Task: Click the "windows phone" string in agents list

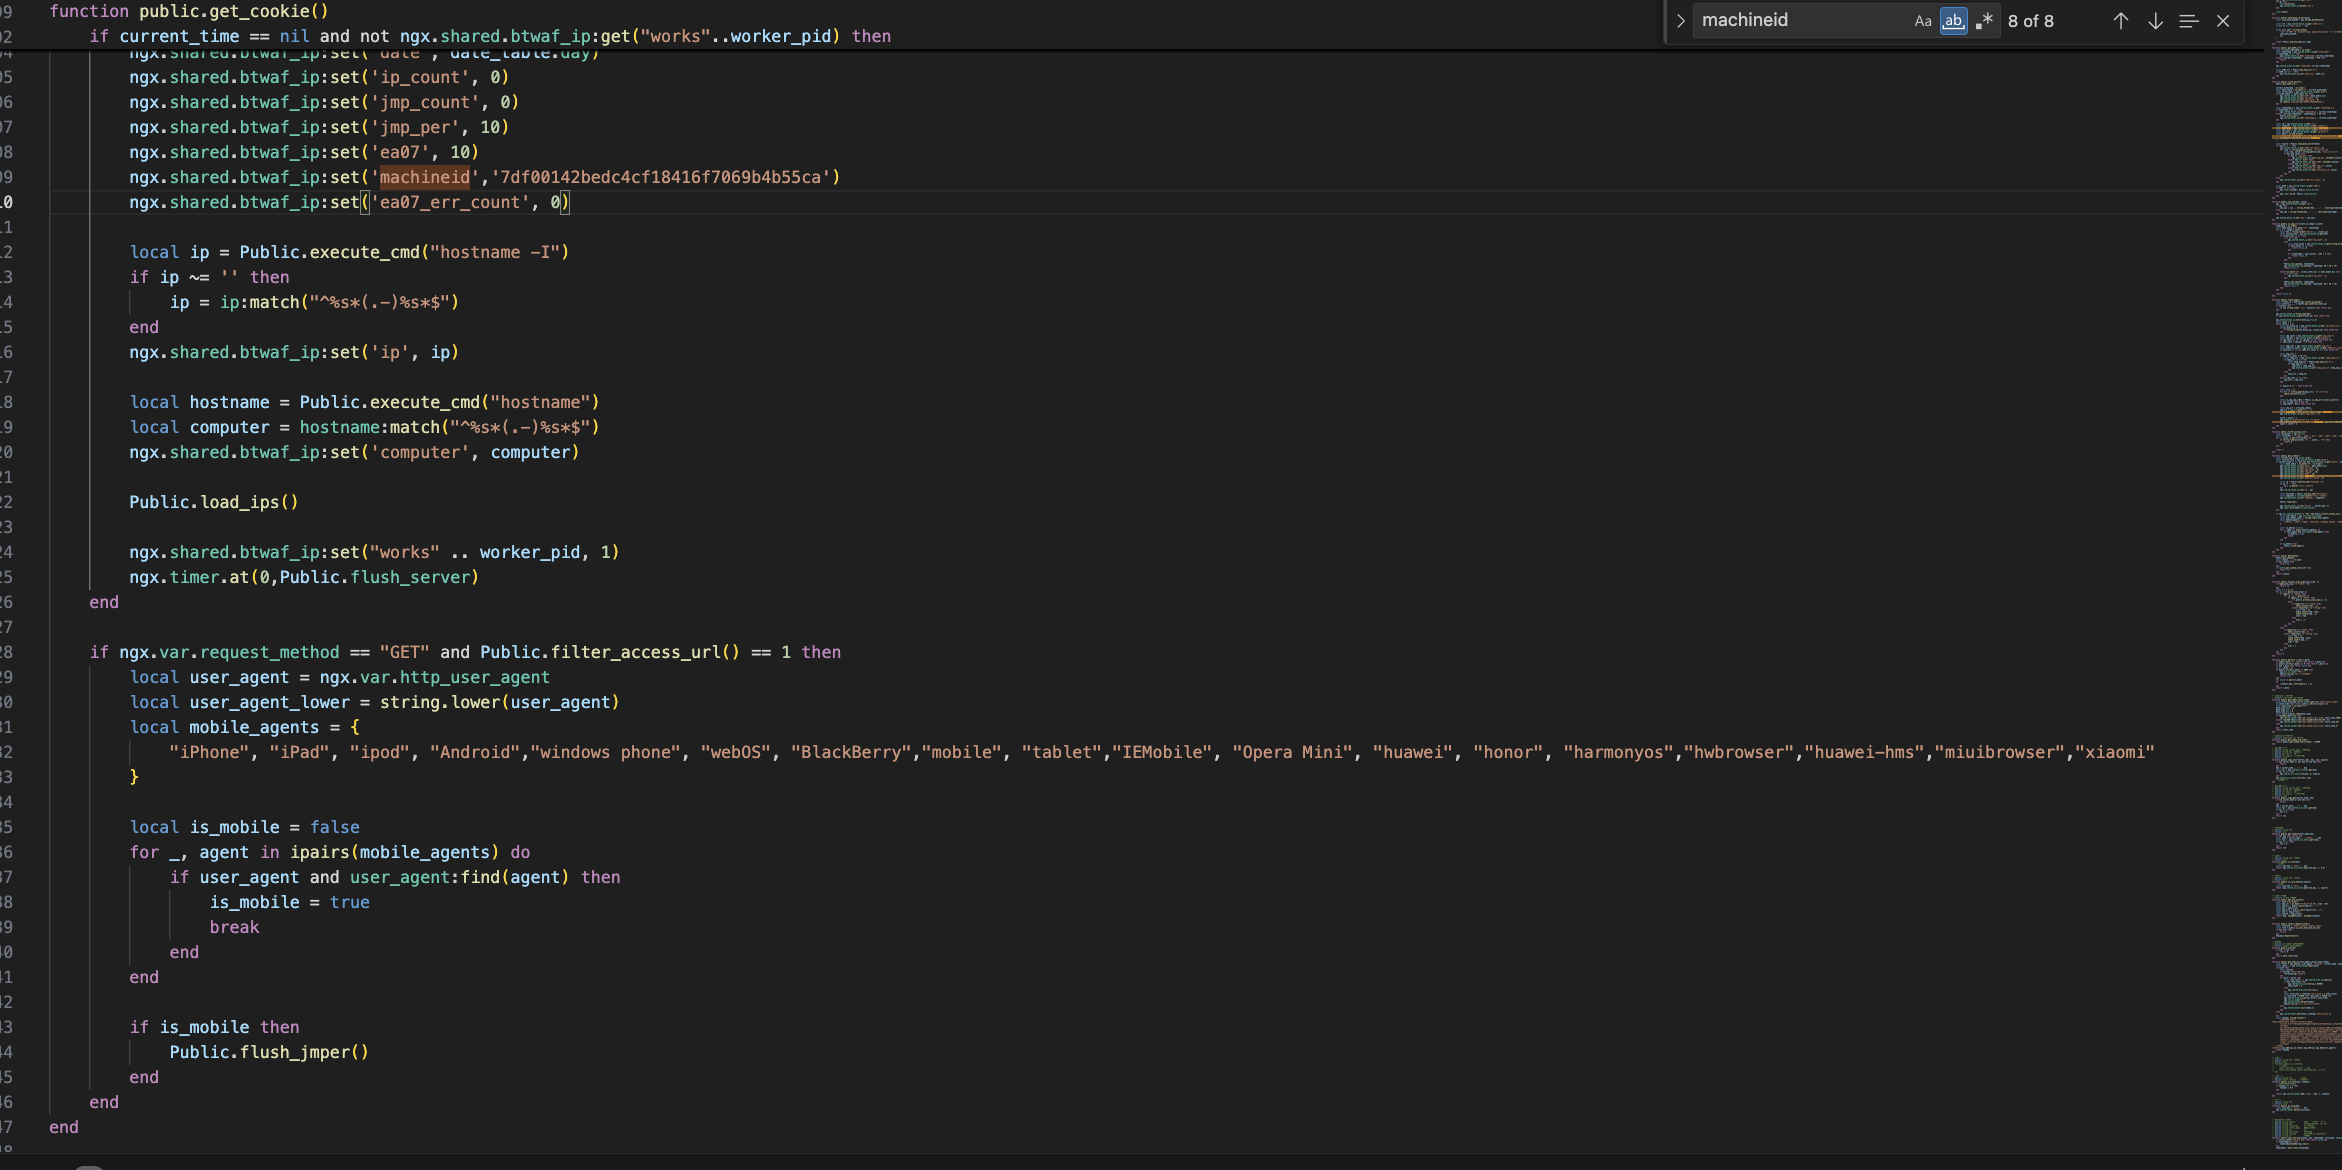Action: (x=605, y=752)
